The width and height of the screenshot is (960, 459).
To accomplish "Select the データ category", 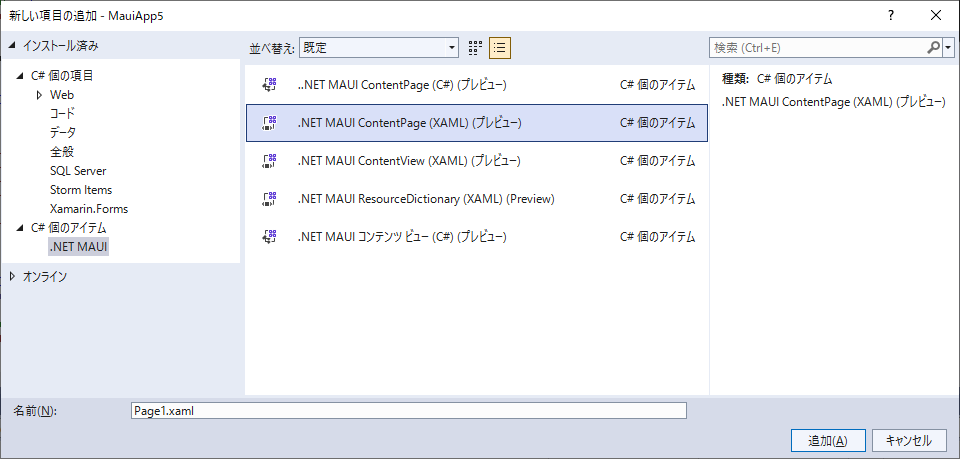I will (x=63, y=133).
